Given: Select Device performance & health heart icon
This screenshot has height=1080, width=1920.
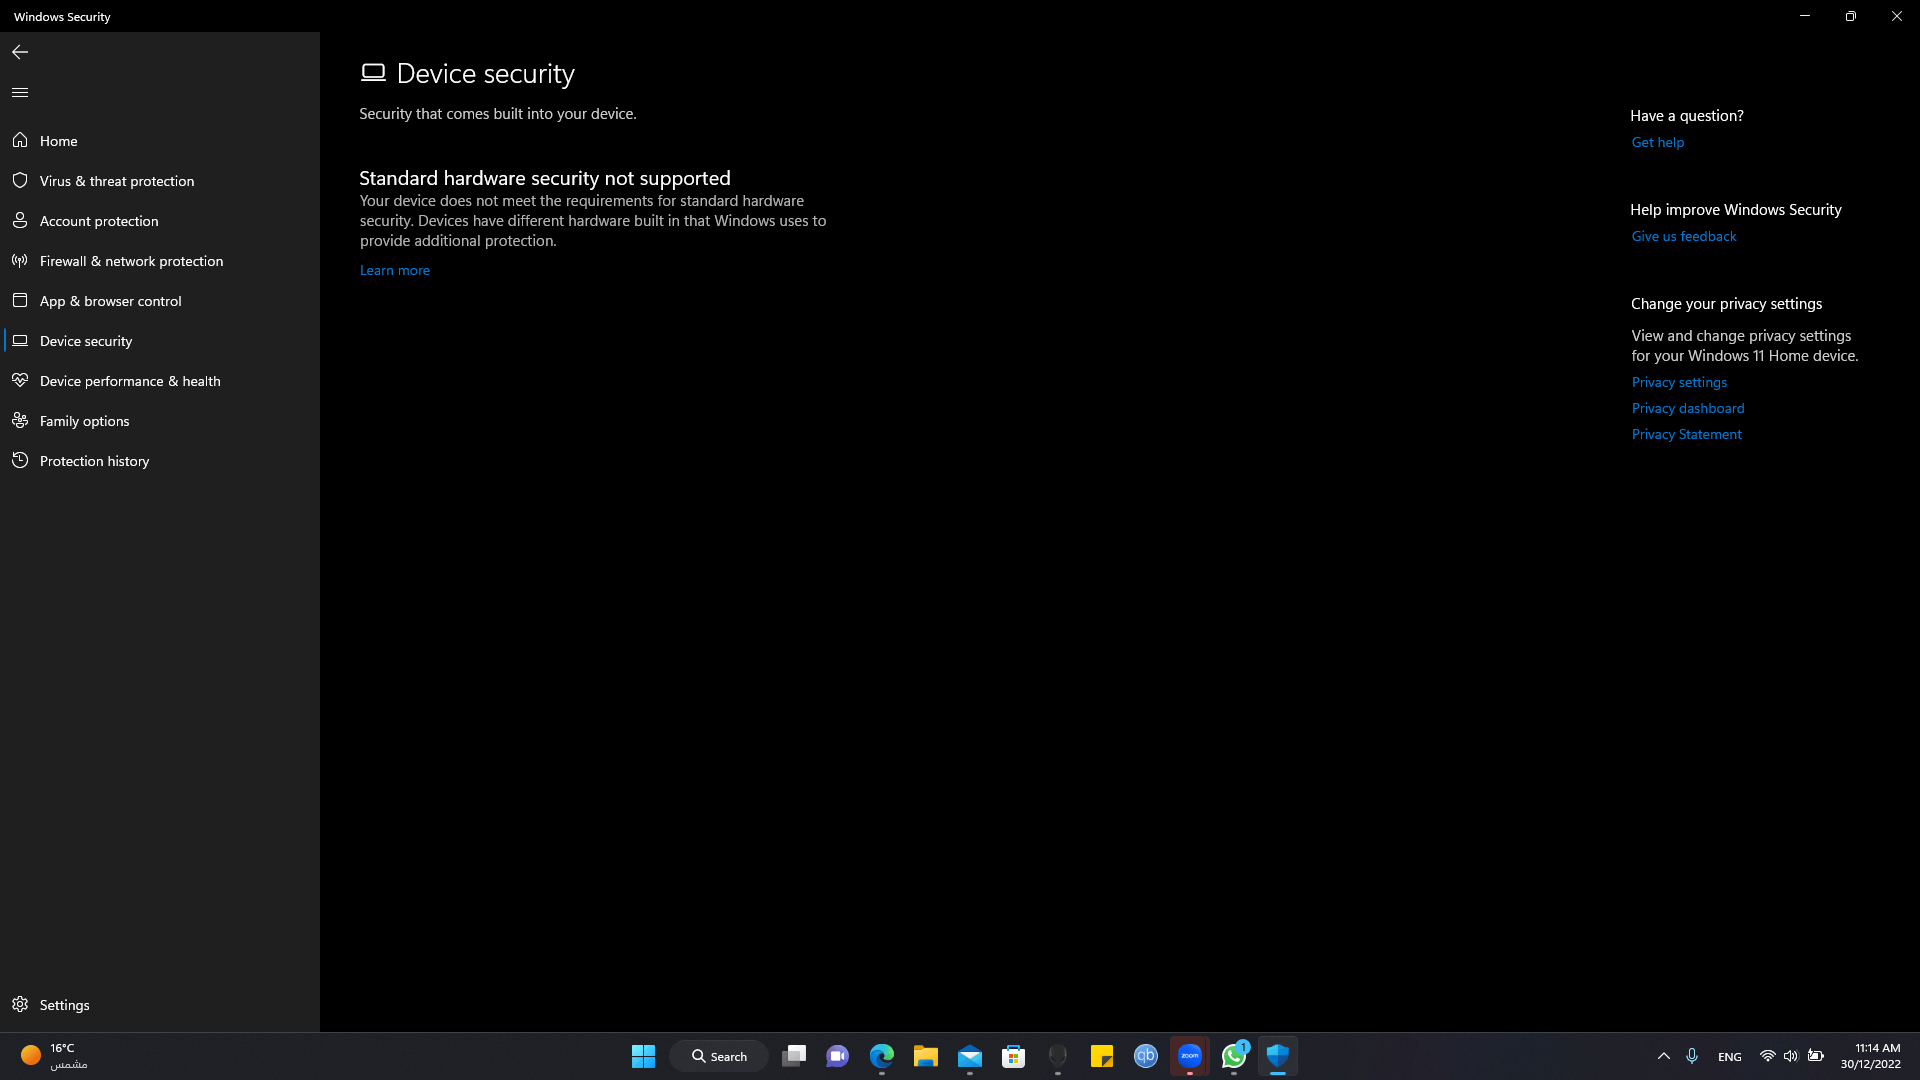Looking at the screenshot, I should point(20,380).
